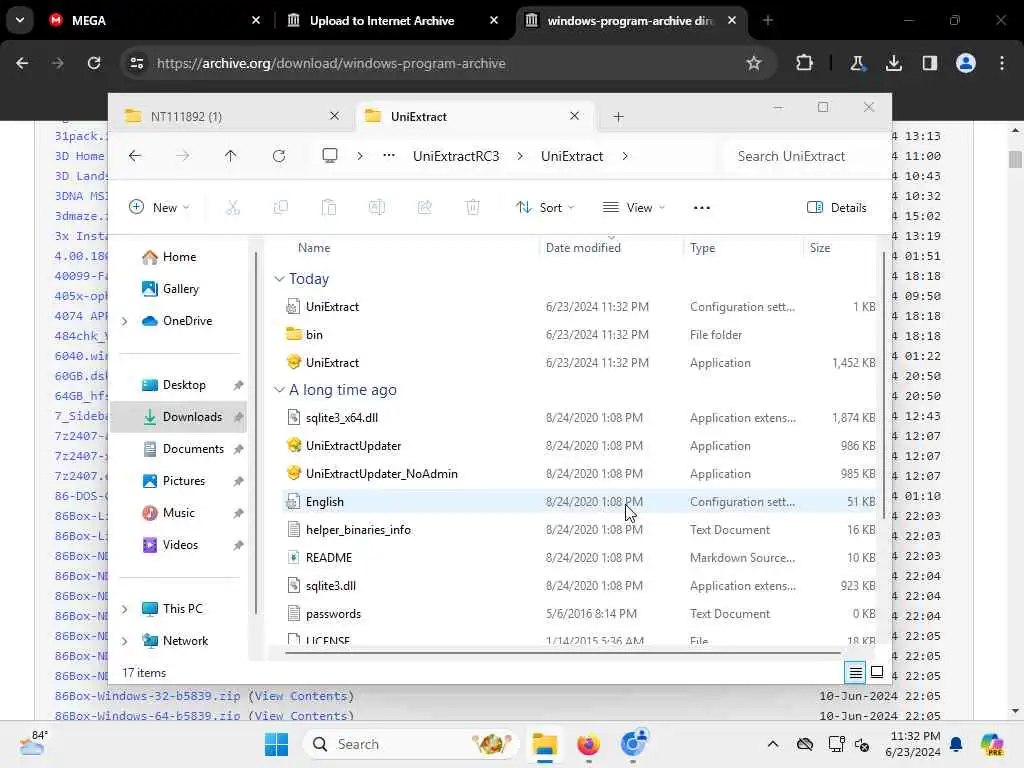The image size is (1024, 768).
Task: Open the New dropdown menu
Action: [x=159, y=208]
